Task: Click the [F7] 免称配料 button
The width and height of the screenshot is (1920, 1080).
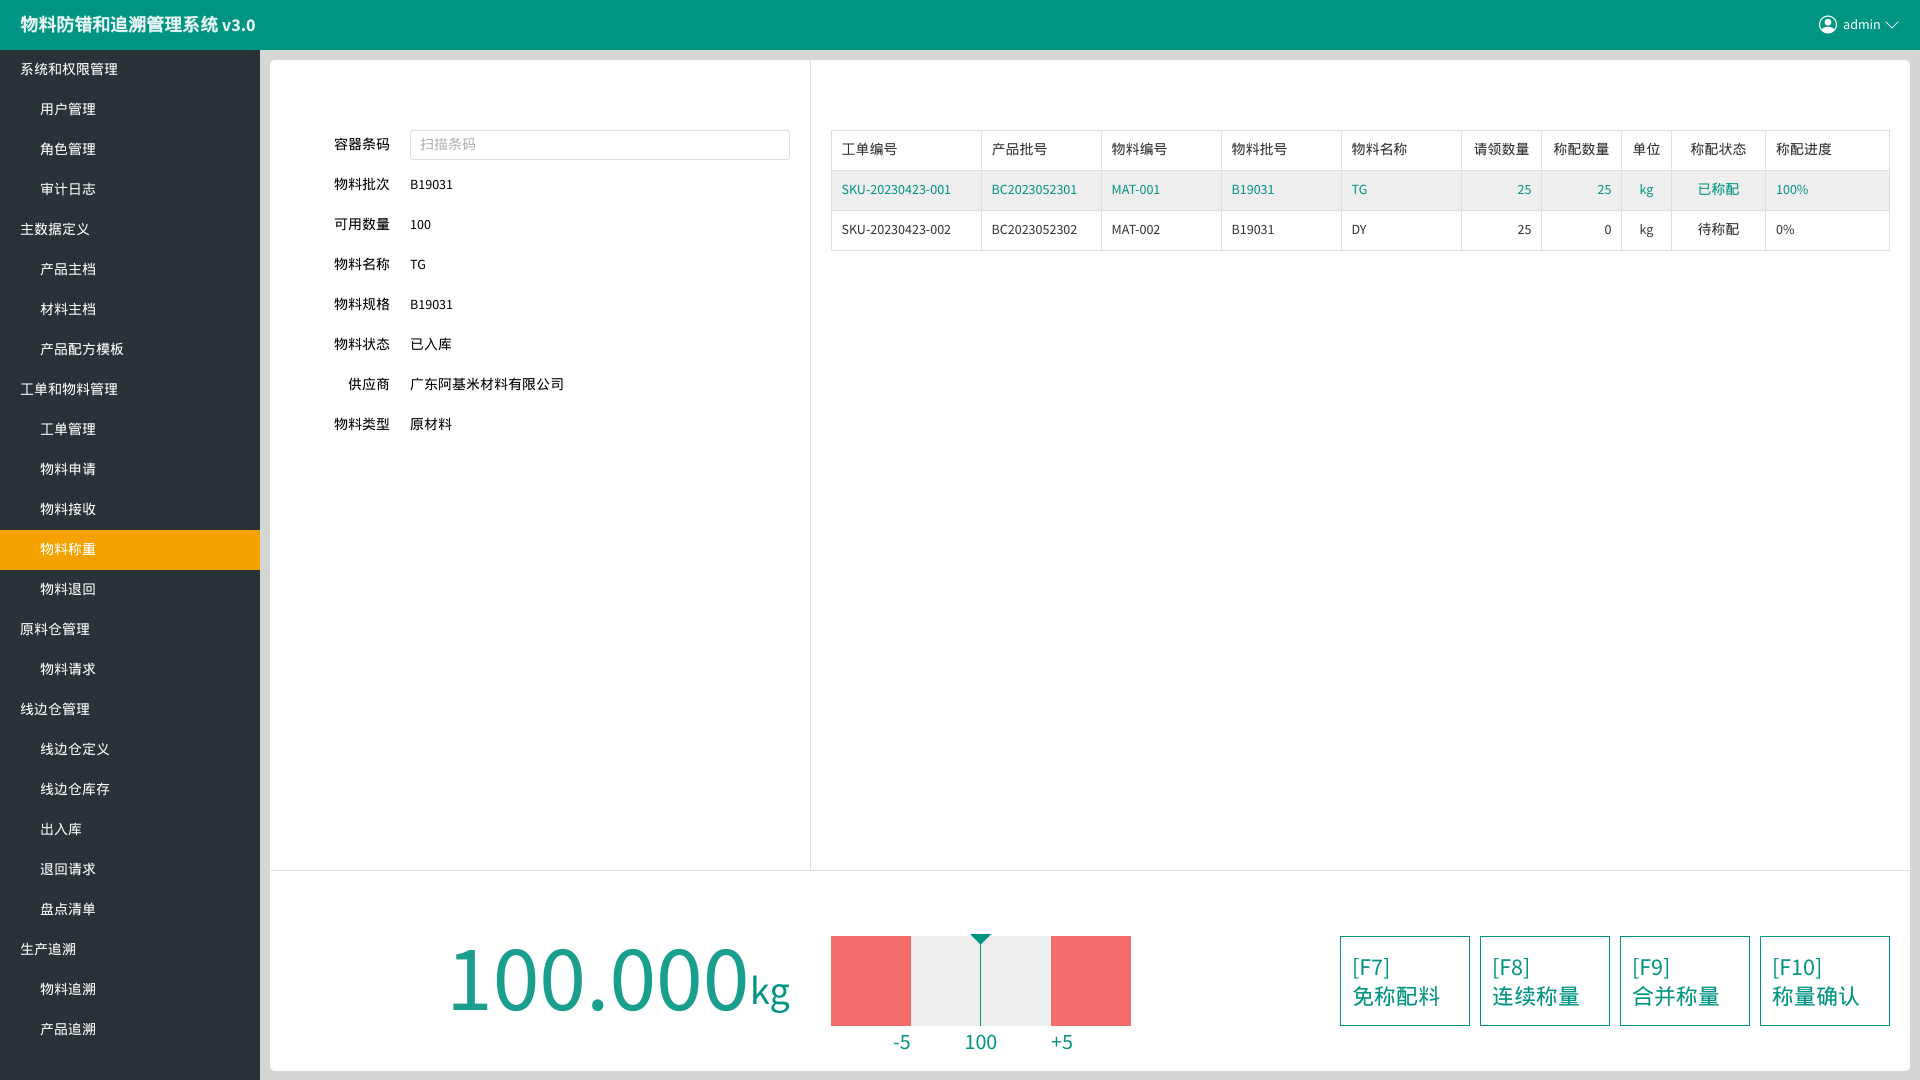Action: pyautogui.click(x=1405, y=981)
